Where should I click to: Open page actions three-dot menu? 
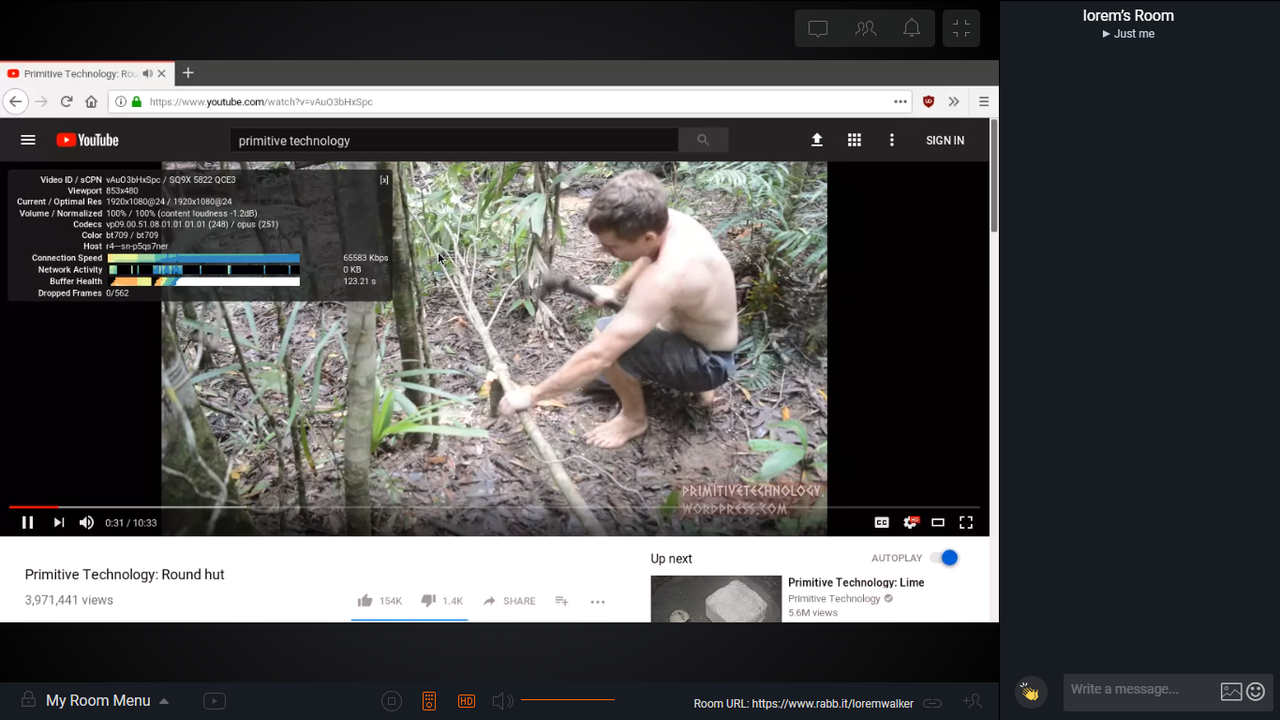901,101
